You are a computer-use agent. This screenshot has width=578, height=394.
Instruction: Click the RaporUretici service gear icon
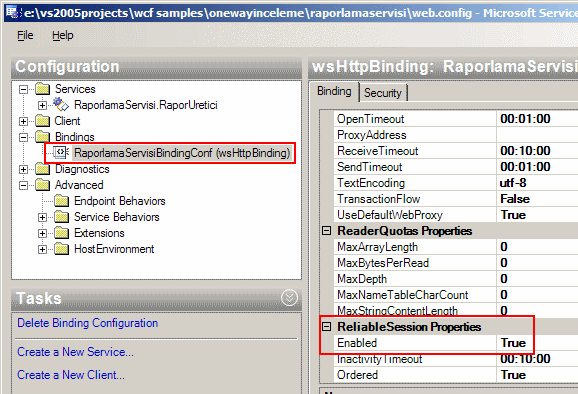(60, 104)
